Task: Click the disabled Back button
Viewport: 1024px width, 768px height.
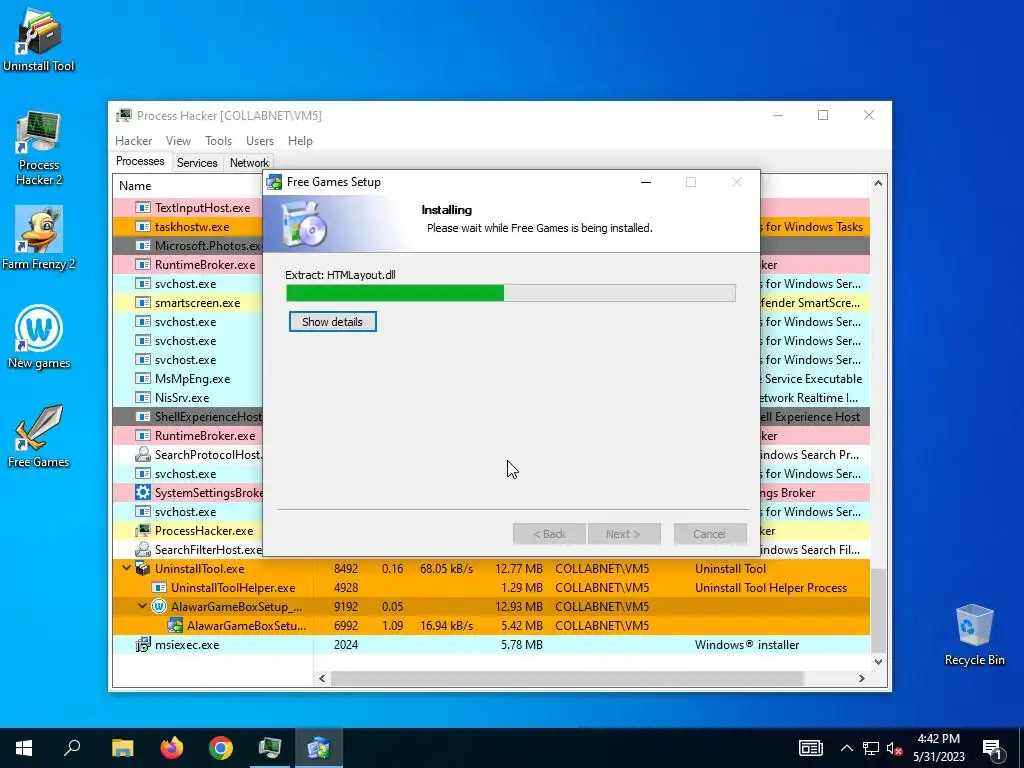Action: coord(549,534)
